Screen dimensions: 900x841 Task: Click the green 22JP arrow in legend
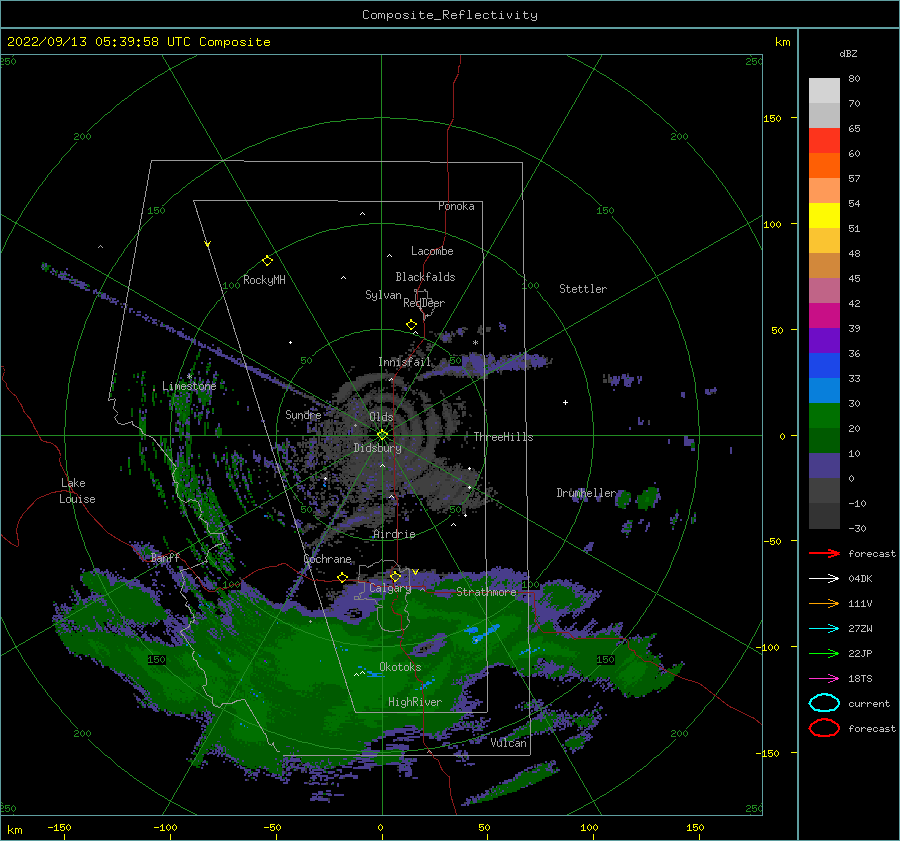tap(824, 653)
